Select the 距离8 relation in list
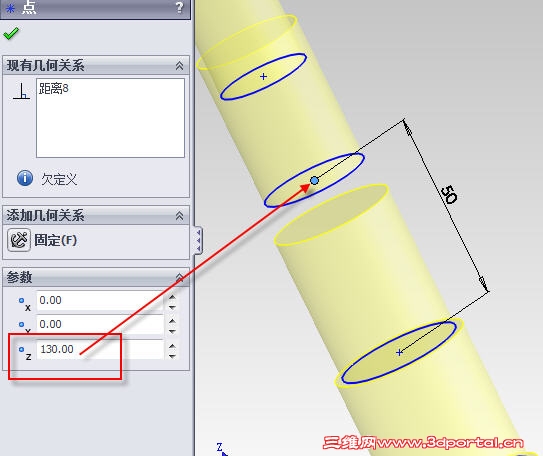Viewport: 543px width, 456px height. pyautogui.click(x=54, y=89)
